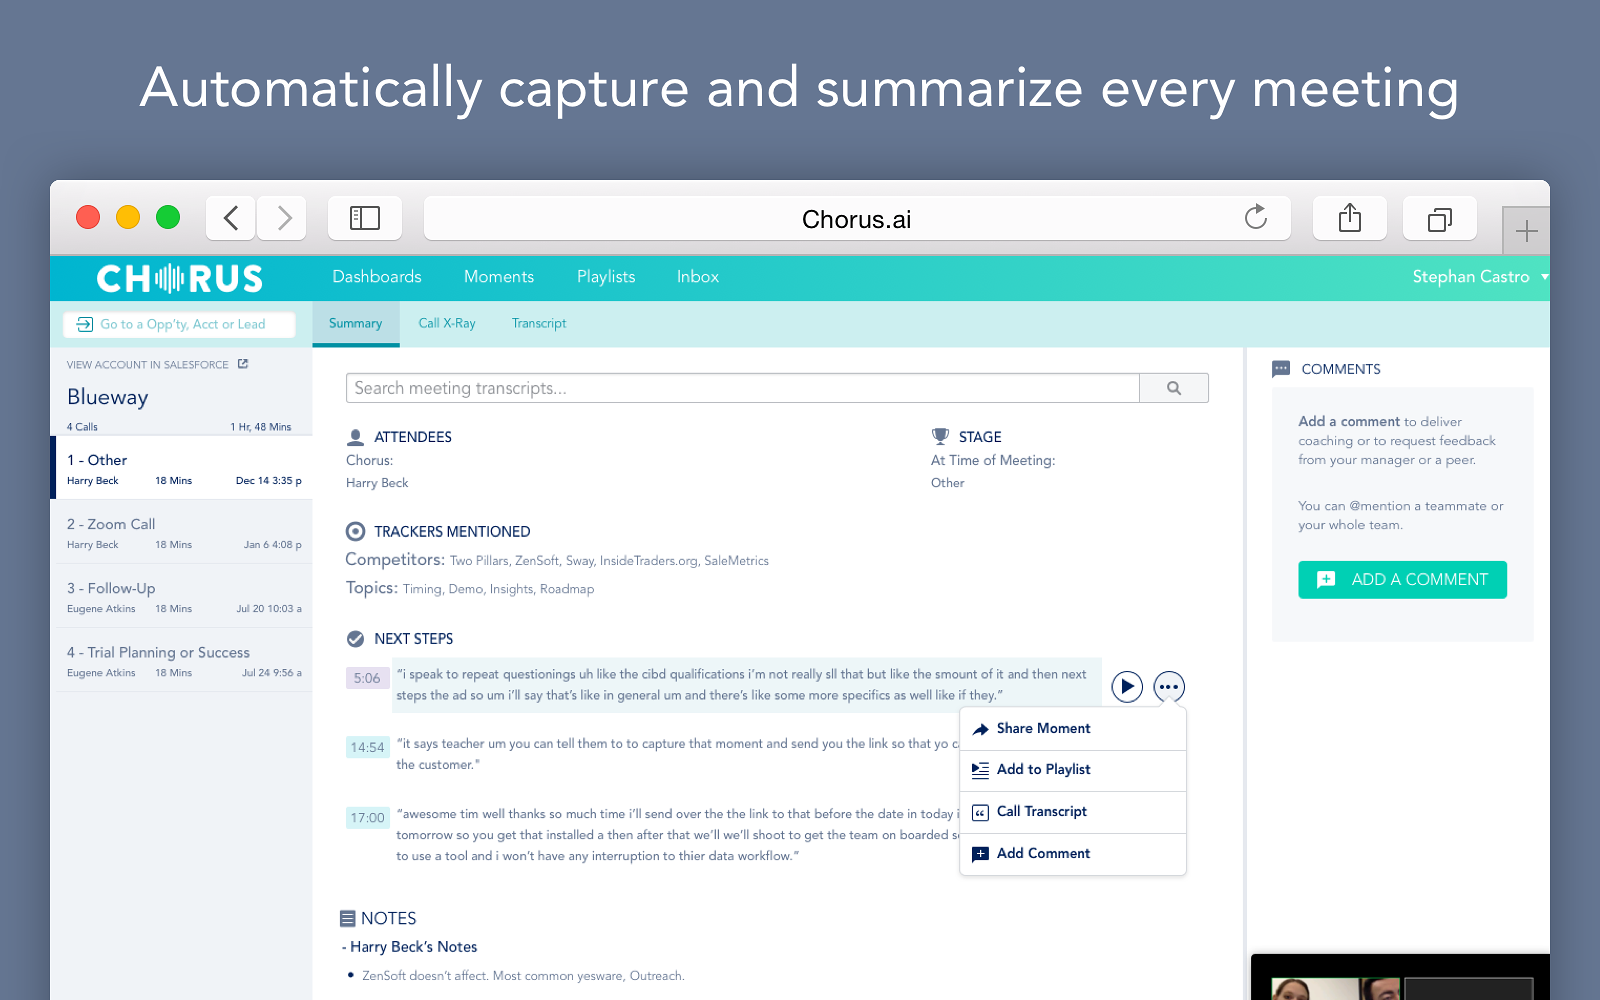Switch to the Transcript tab

(x=539, y=323)
